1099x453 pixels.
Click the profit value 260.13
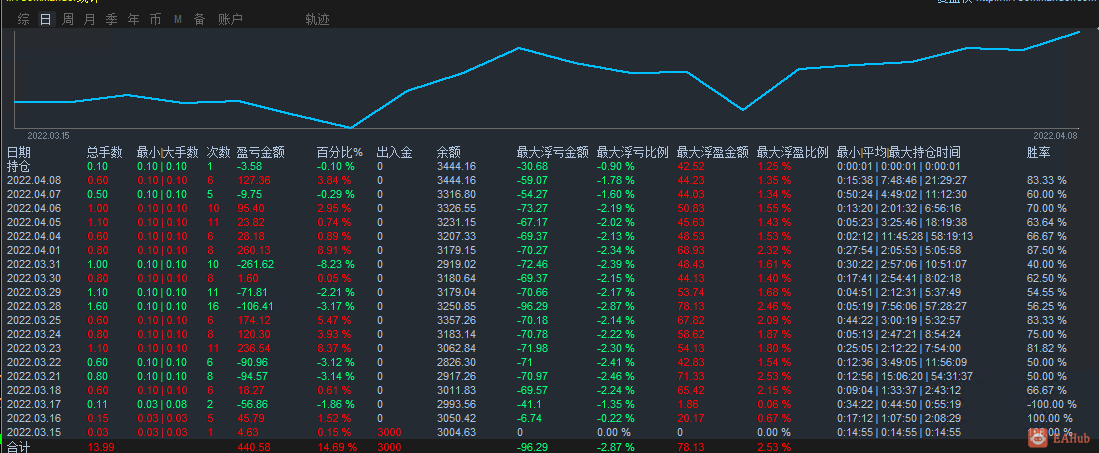click(252, 250)
